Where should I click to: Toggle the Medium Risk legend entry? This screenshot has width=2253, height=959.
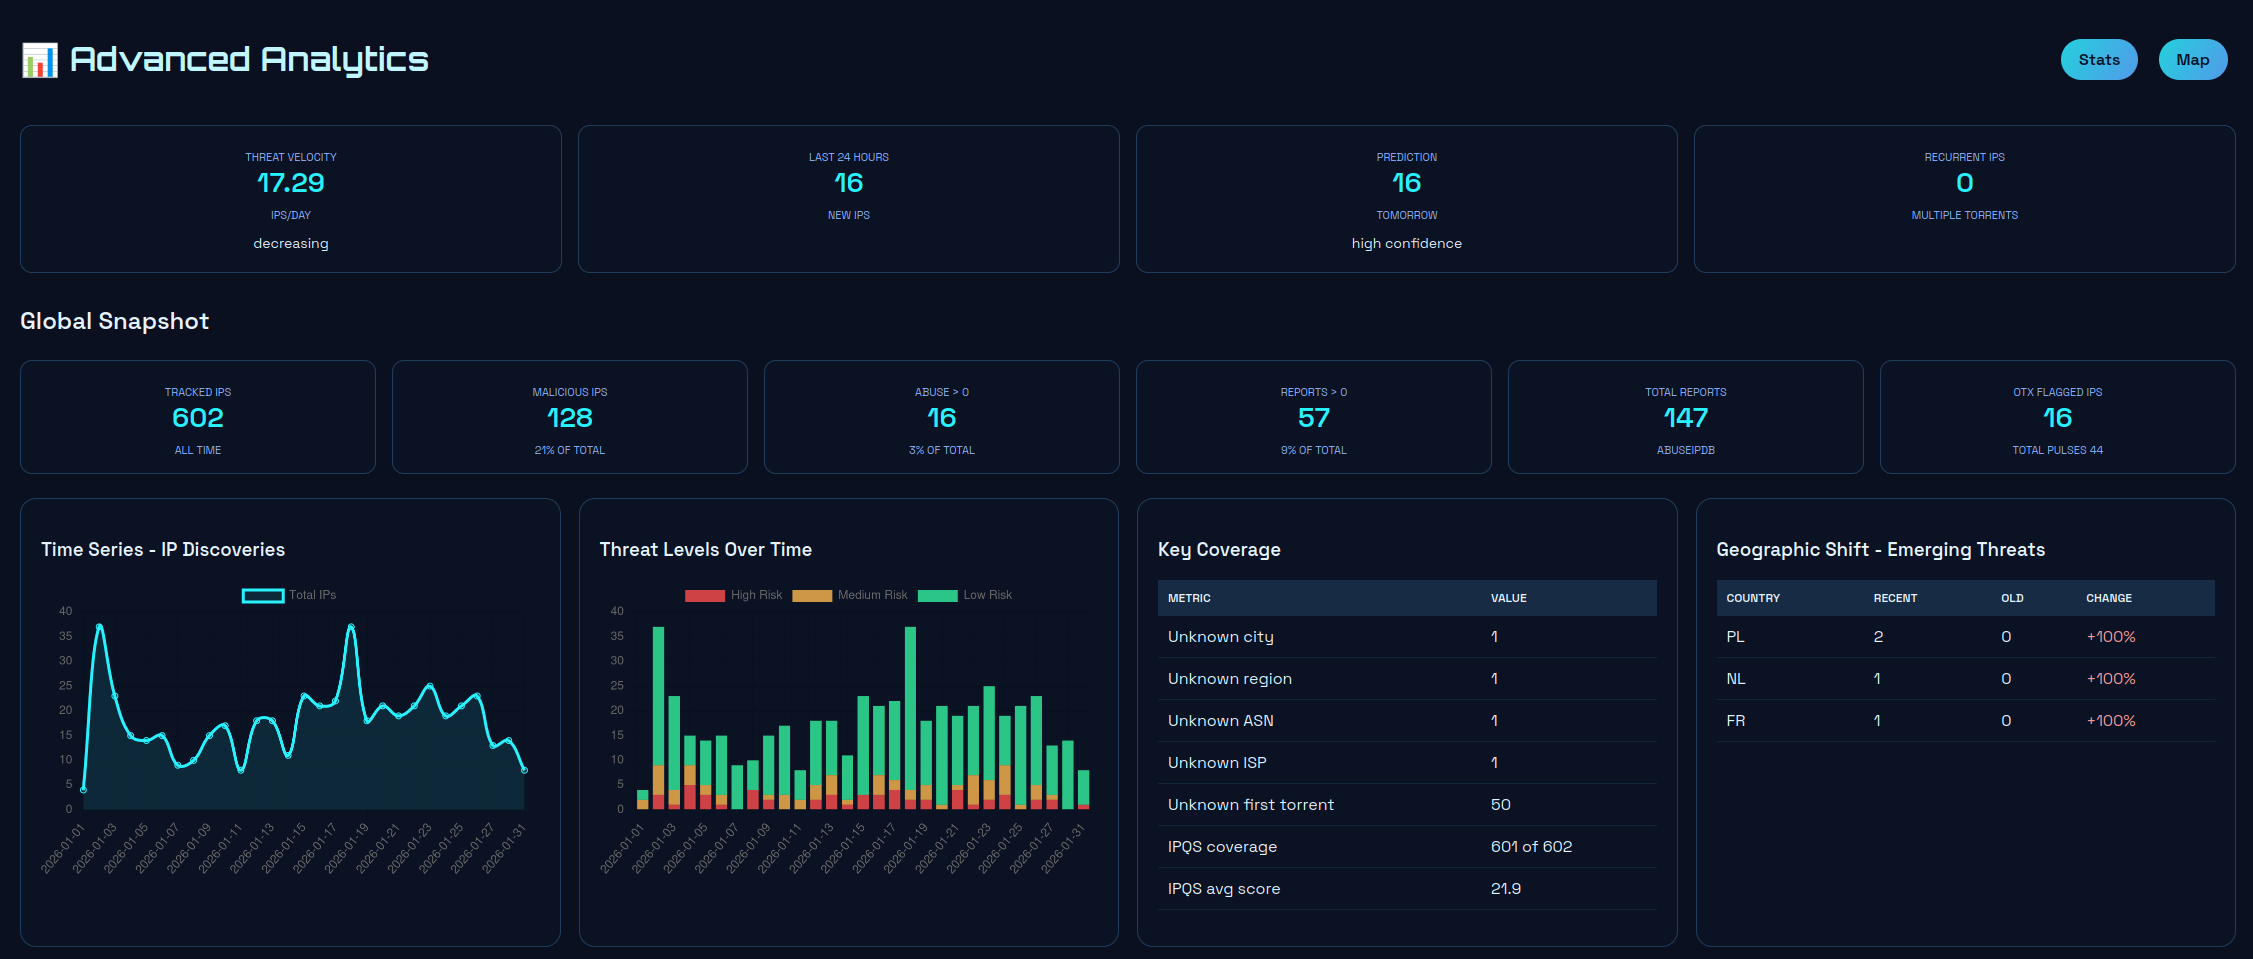coord(848,594)
